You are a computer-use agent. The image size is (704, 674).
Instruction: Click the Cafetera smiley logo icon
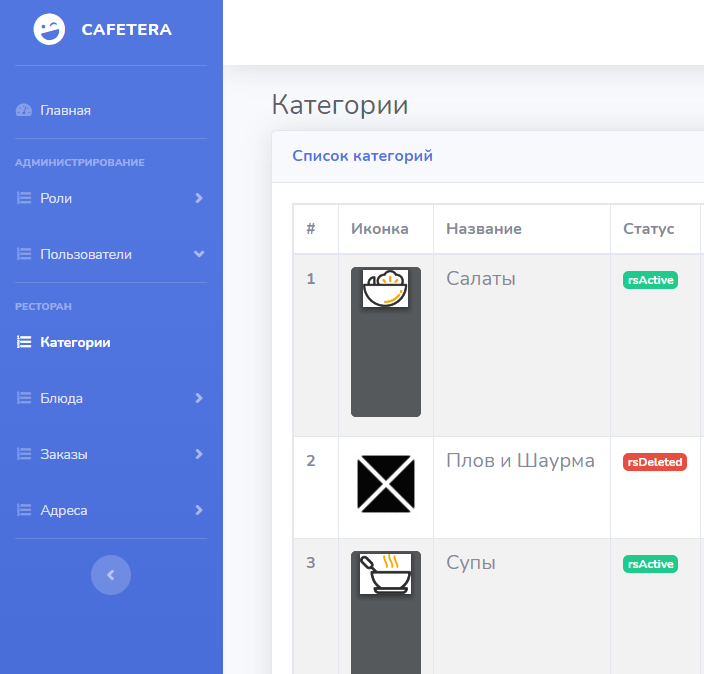point(49,30)
